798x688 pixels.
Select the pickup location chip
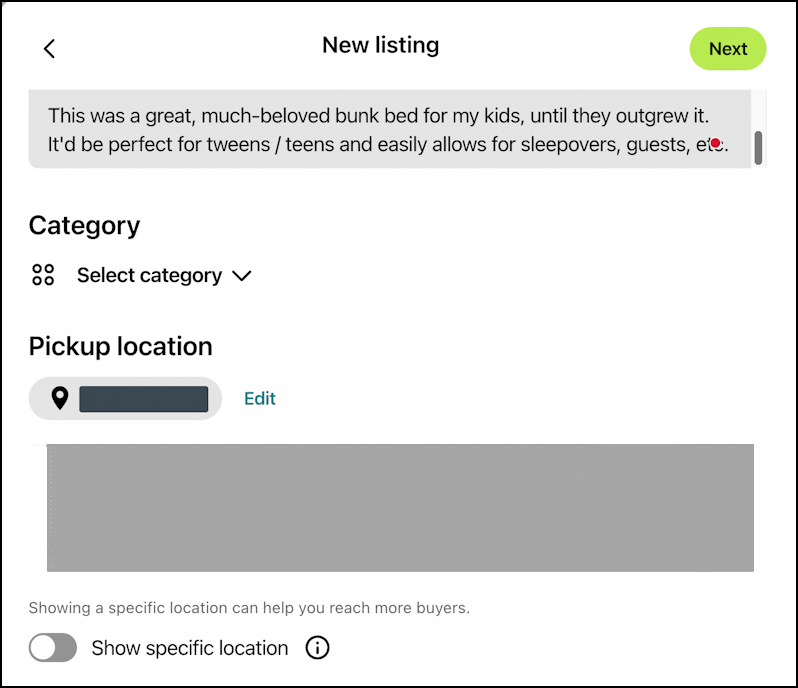coord(125,398)
